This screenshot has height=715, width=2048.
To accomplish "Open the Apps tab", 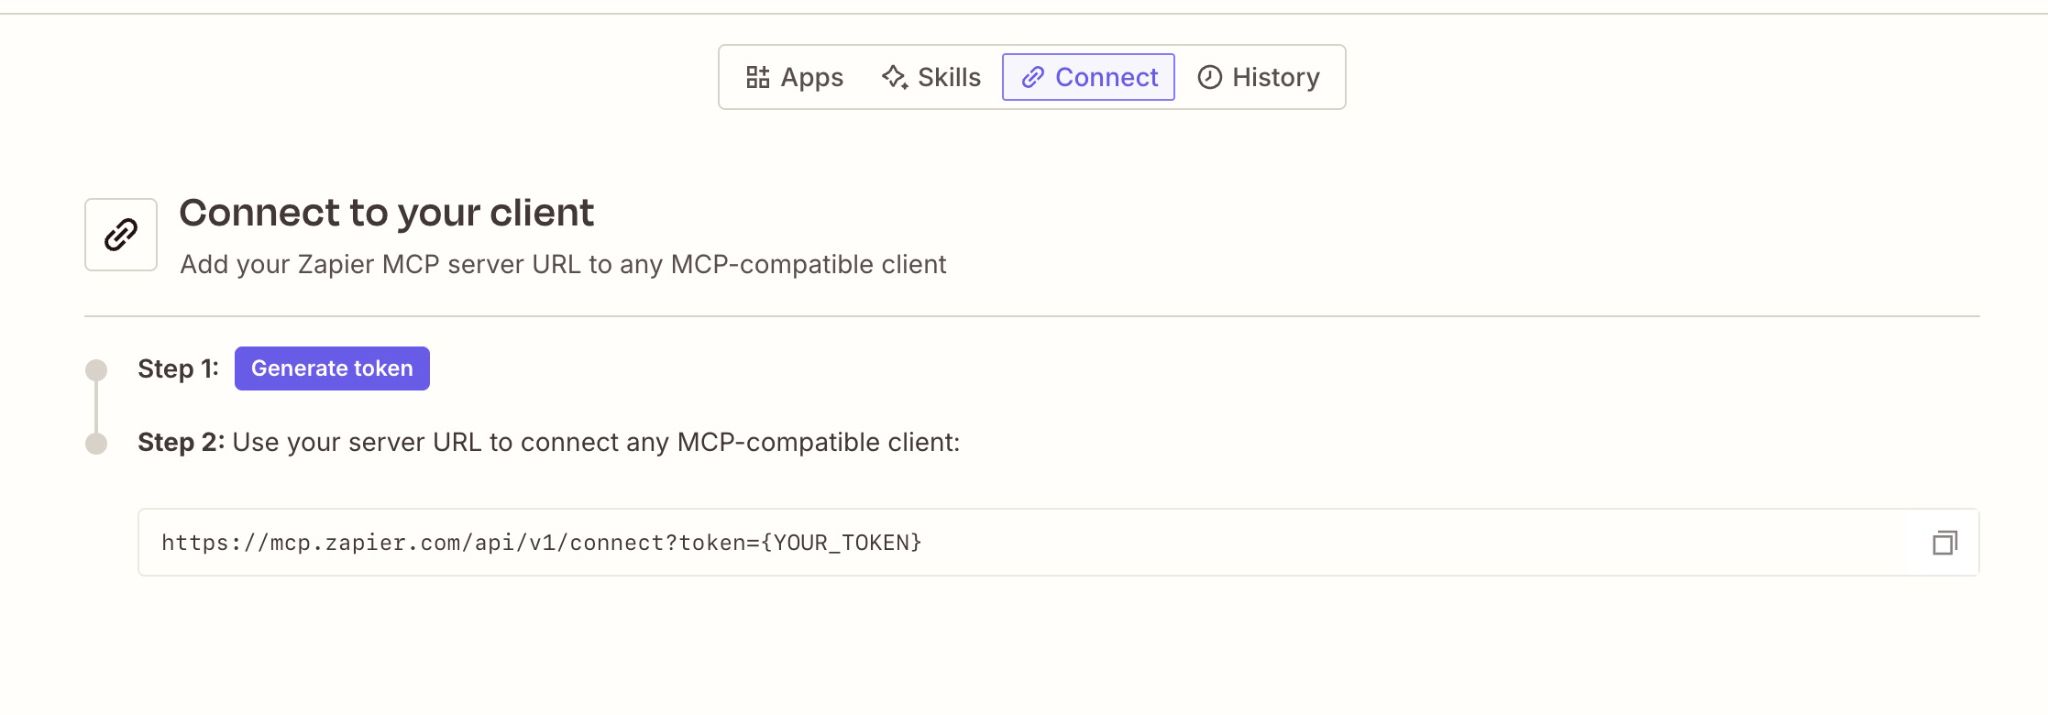I will pos(795,77).
